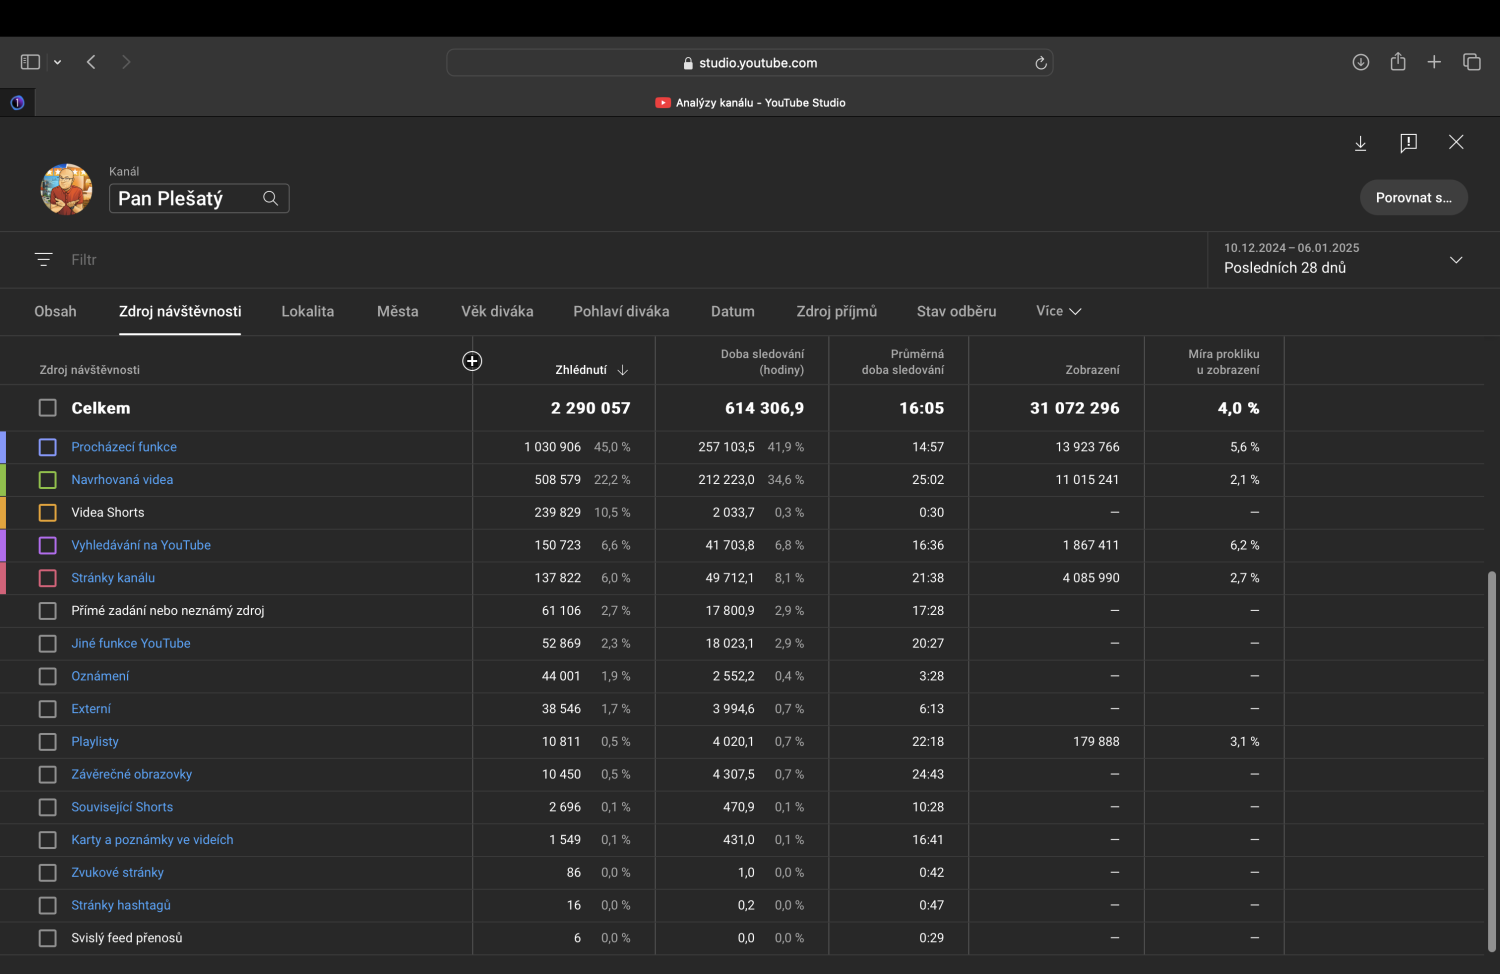
Task: Close the advanced analytics view
Action: coord(1456,142)
